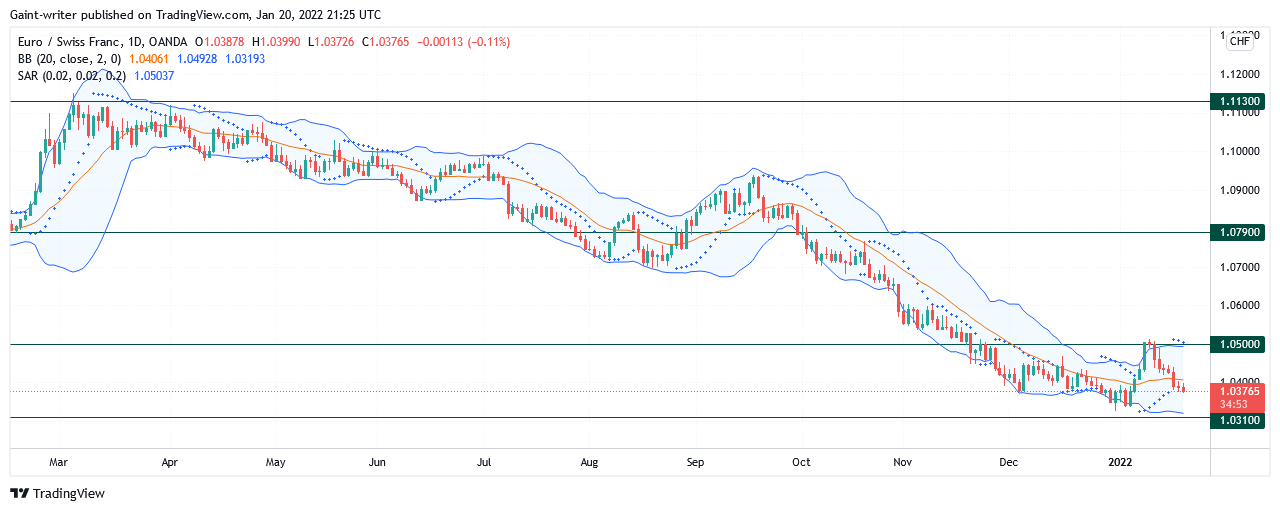
Task: Click the 1.07000 price scale label
Action: point(1239,267)
